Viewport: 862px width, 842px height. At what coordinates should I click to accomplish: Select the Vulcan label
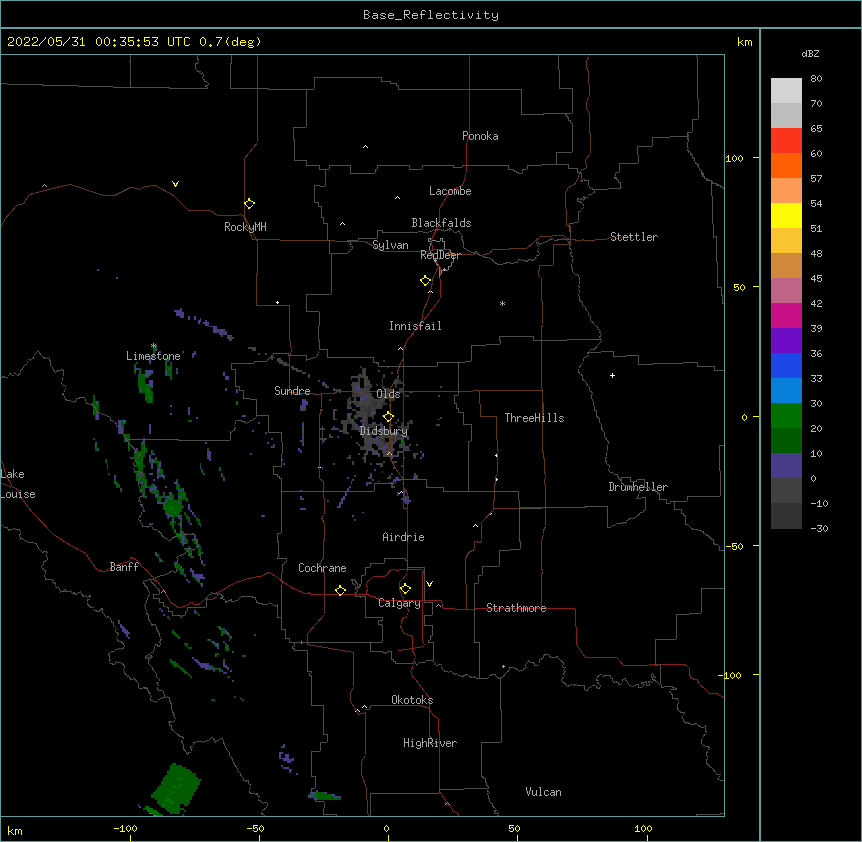tap(543, 792)
